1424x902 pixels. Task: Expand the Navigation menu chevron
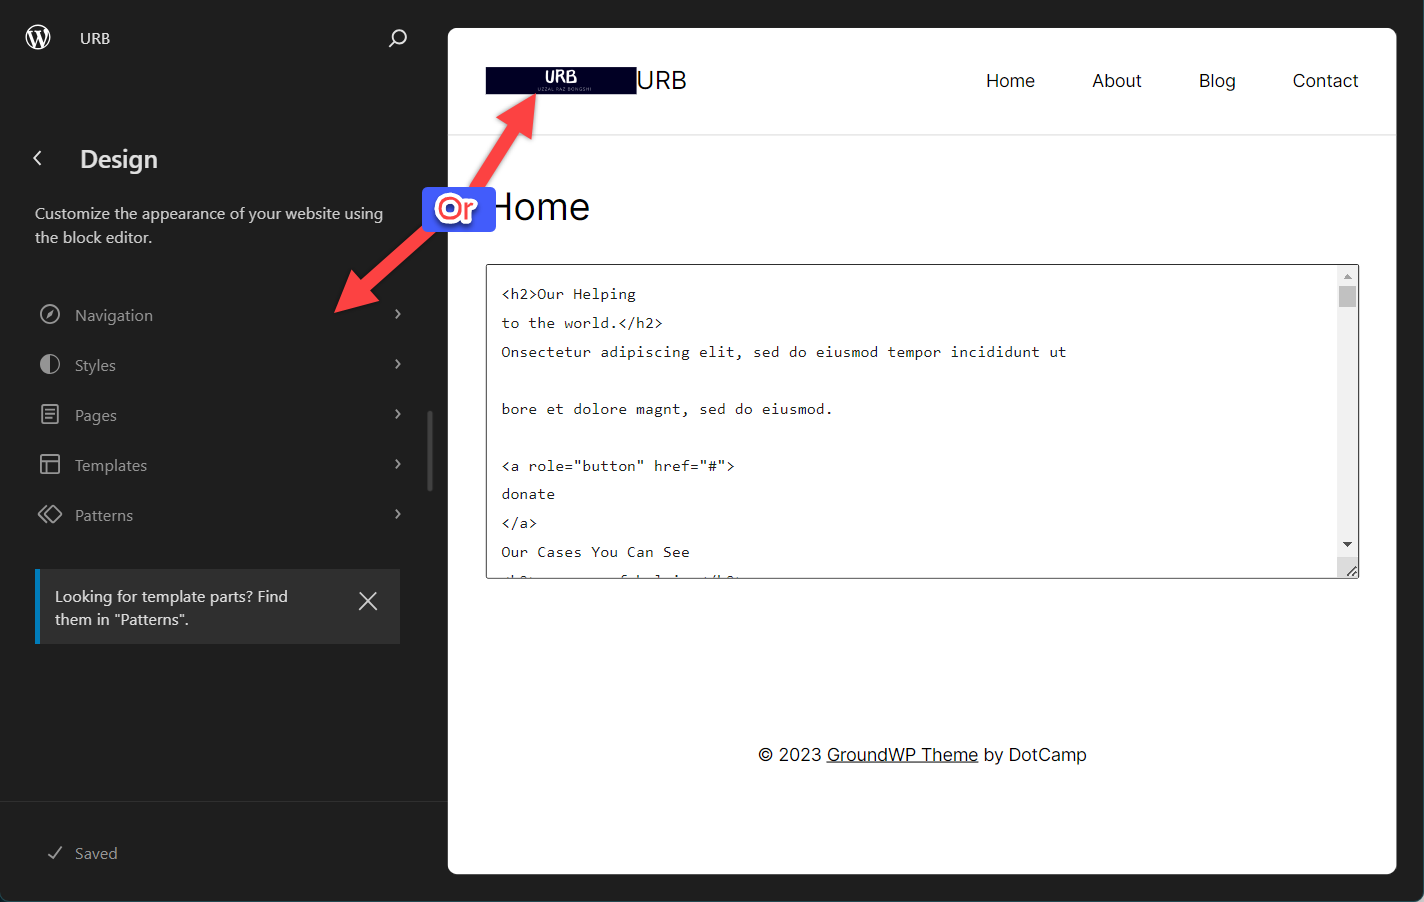tap(398, 314)
